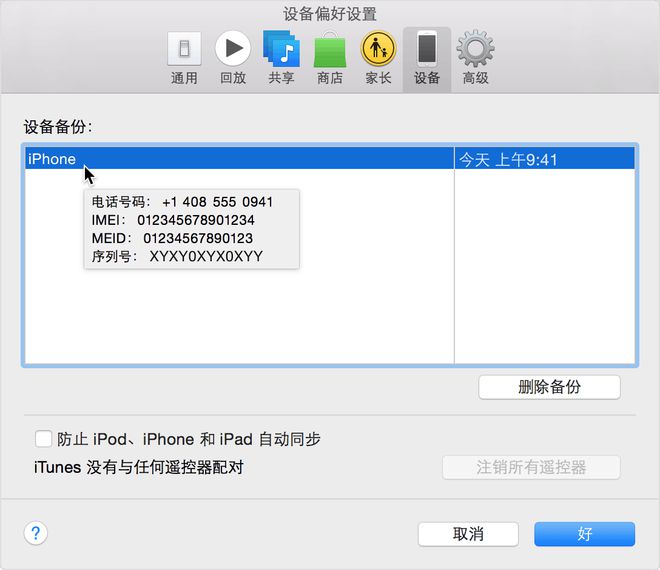Open the 通用 (General) preferences pane

pos(184,59)
